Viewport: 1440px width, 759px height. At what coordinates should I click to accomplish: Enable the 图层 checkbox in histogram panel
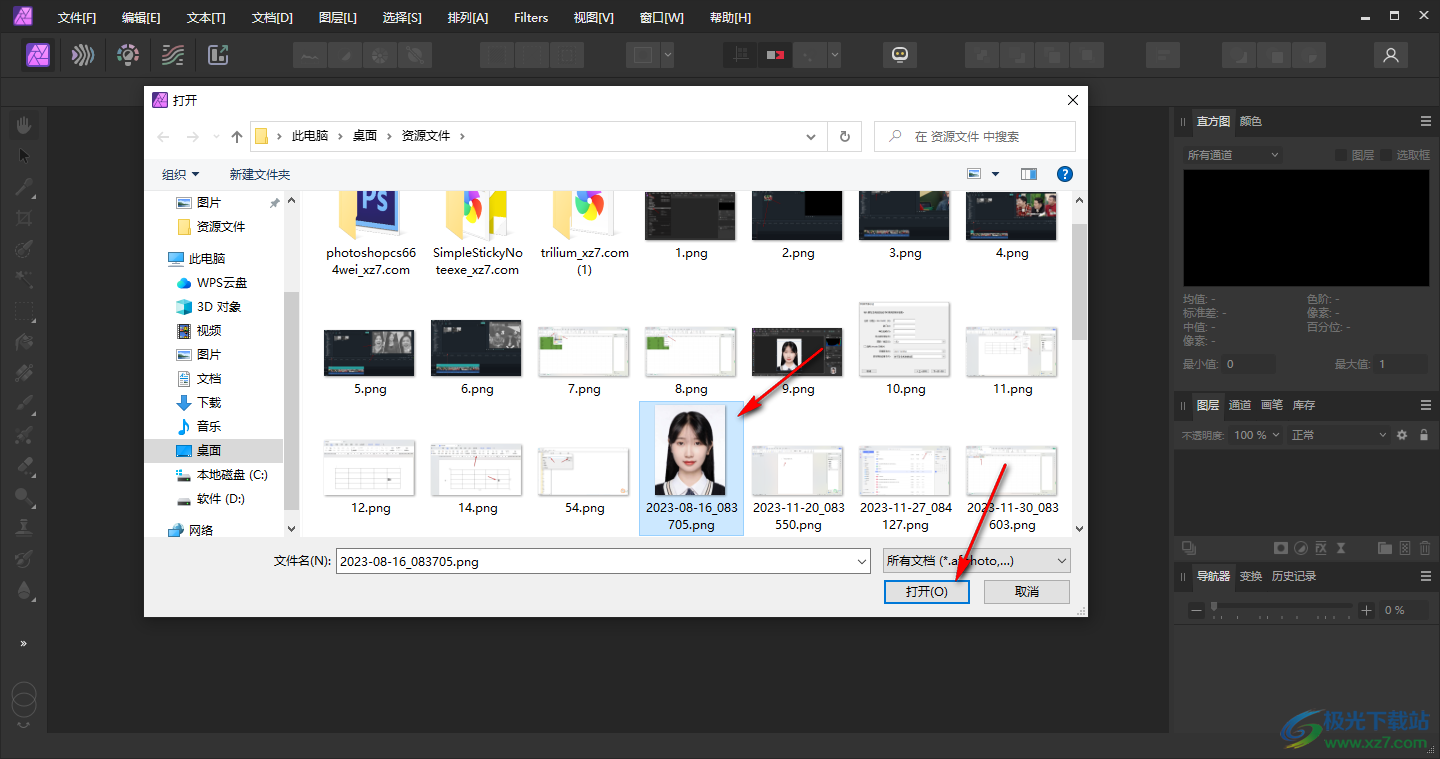tap(1341, 155)
